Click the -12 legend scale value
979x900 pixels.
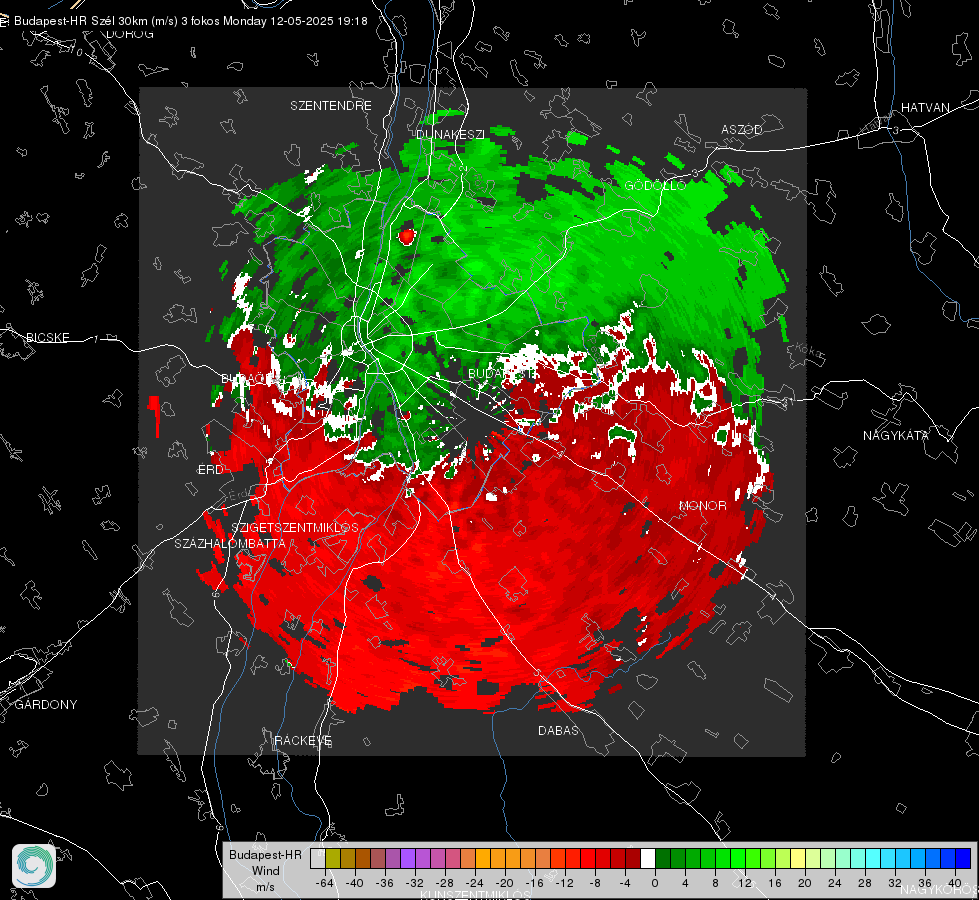click(564, 883)
